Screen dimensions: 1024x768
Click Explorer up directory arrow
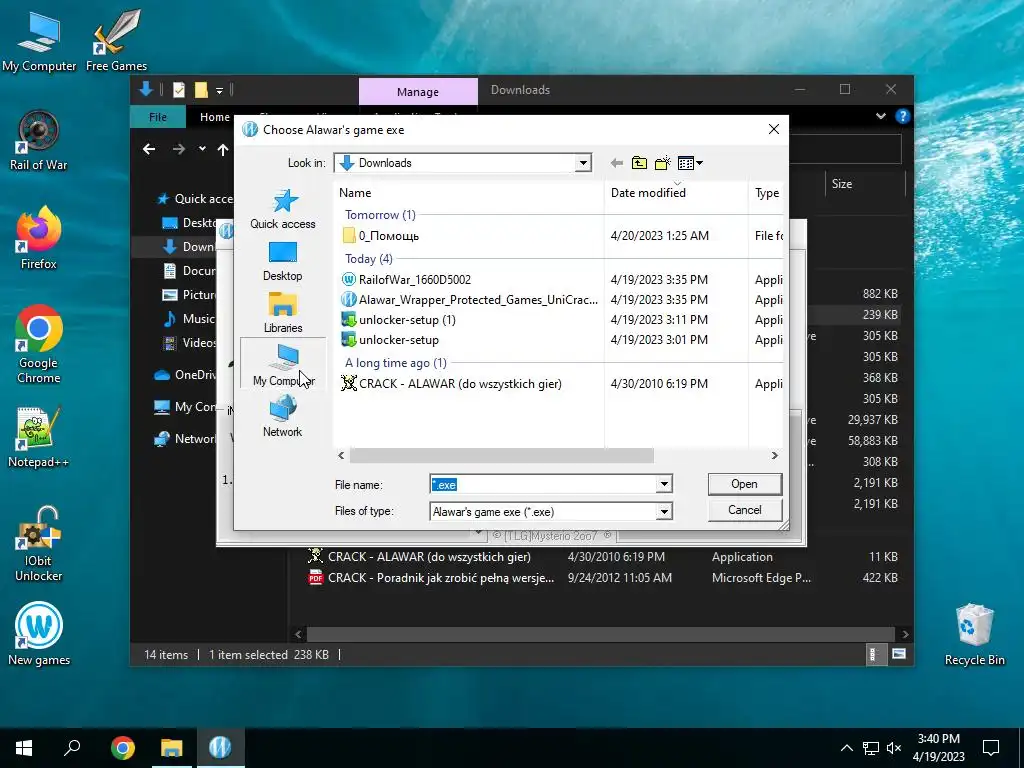point(223,150)
